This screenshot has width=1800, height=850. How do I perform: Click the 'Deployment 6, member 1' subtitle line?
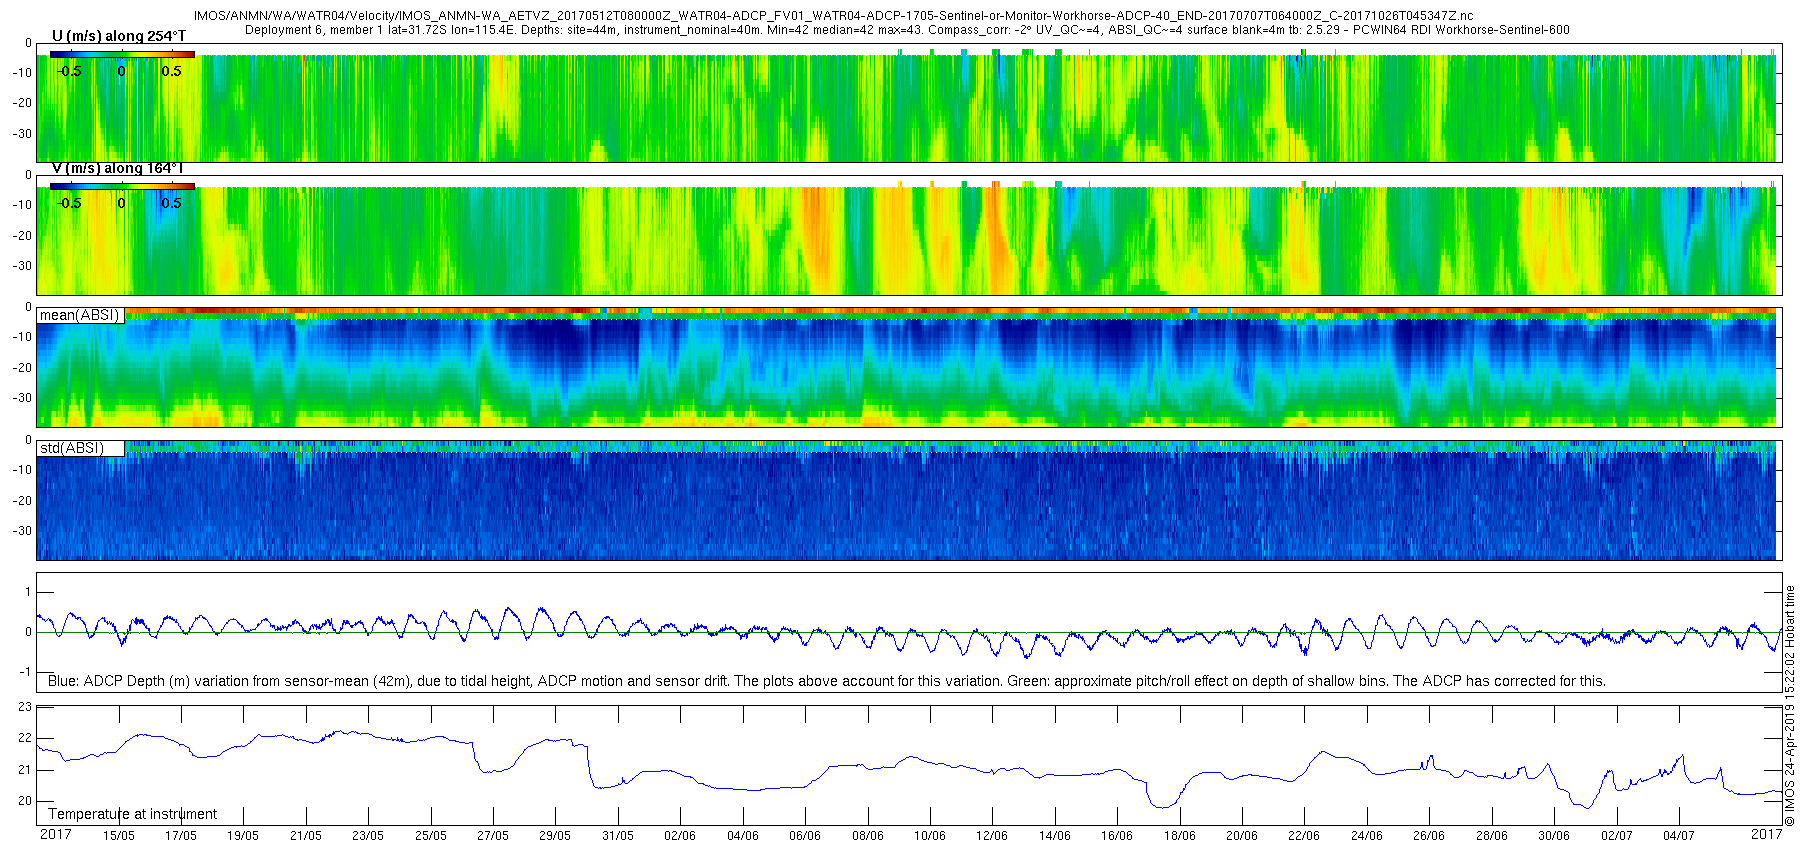click(907, 30)
